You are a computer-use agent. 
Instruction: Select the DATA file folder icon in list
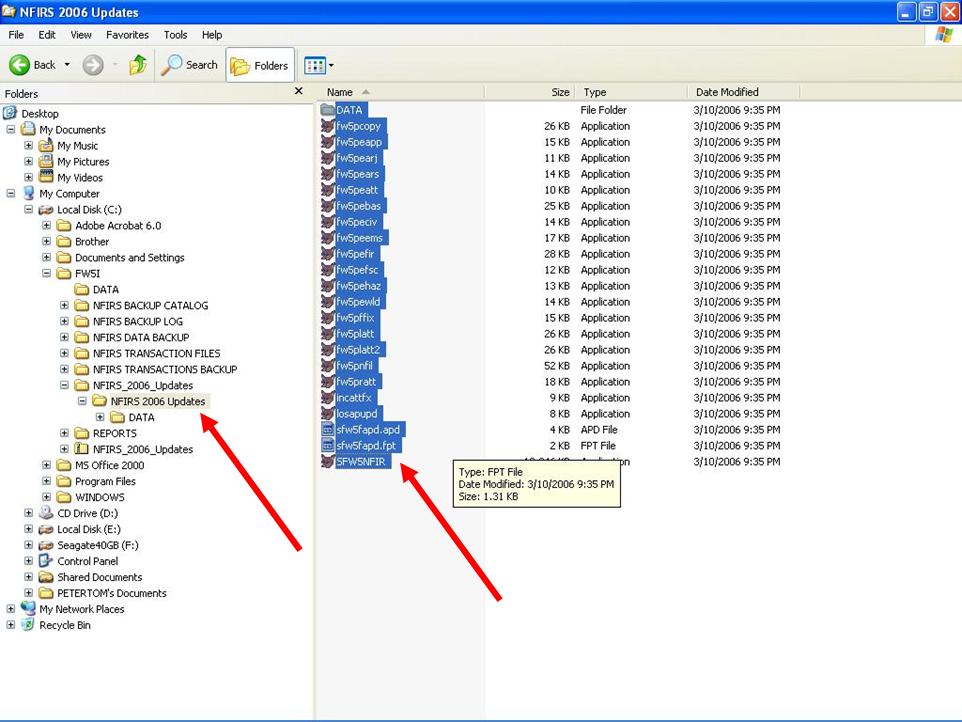coord(328,110)
